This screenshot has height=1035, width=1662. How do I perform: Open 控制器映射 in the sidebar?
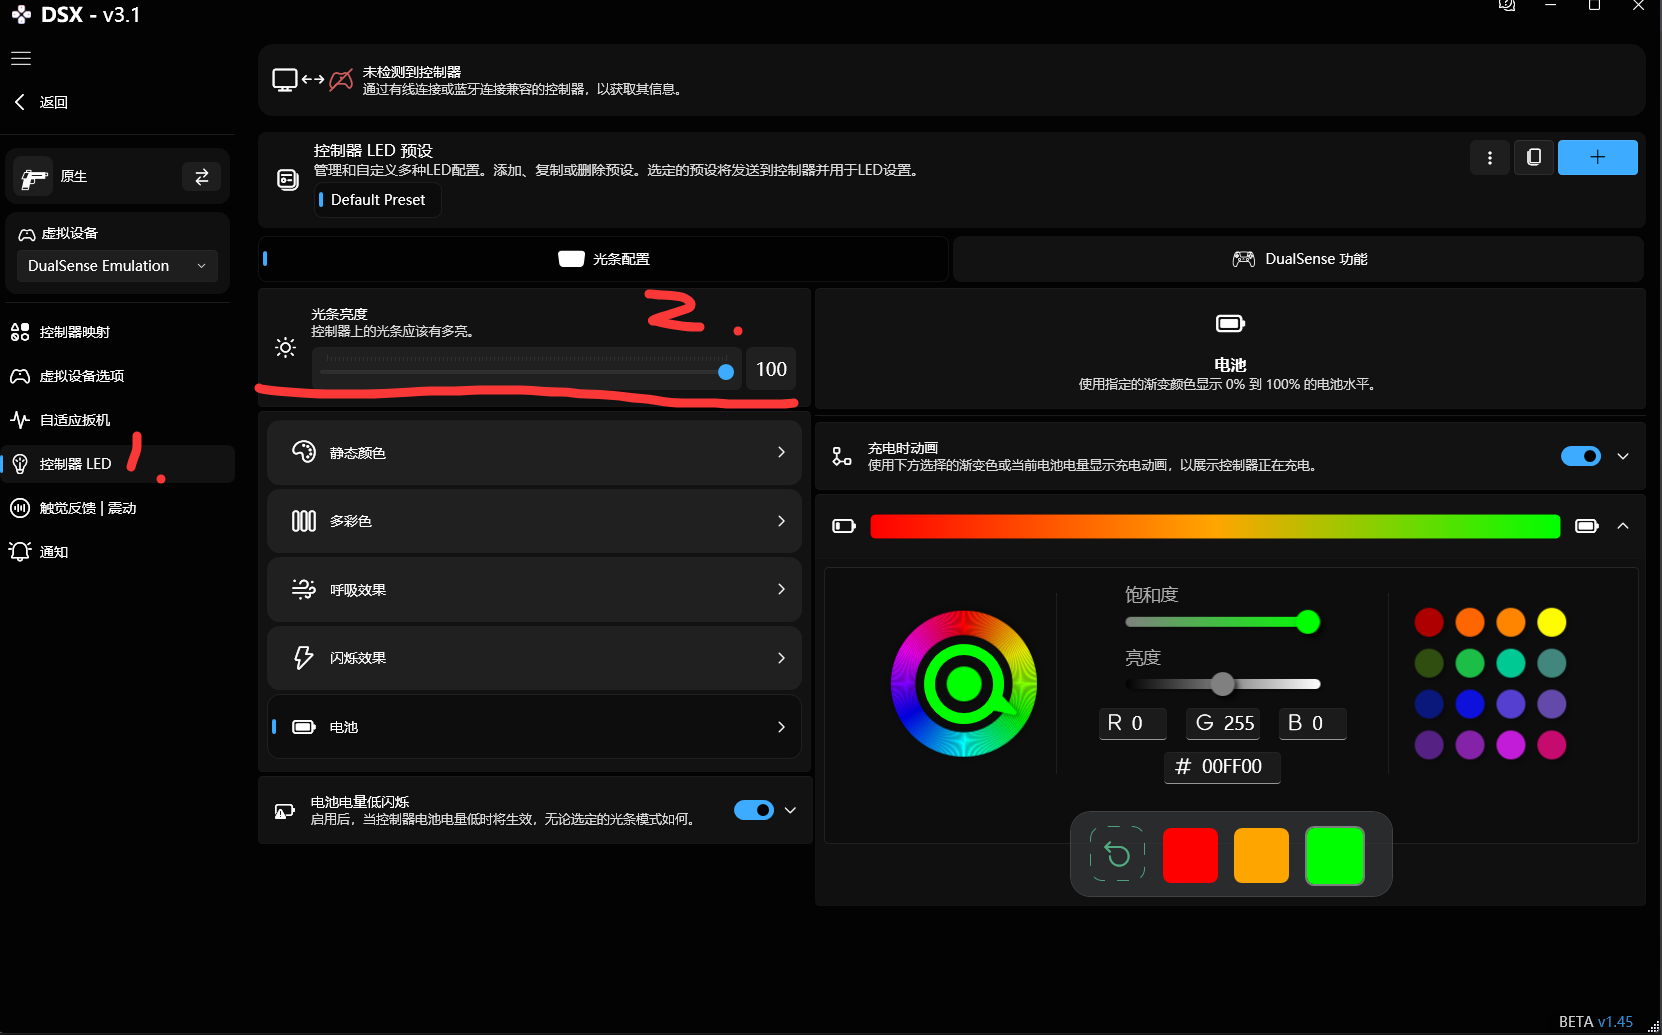point(117,332)
